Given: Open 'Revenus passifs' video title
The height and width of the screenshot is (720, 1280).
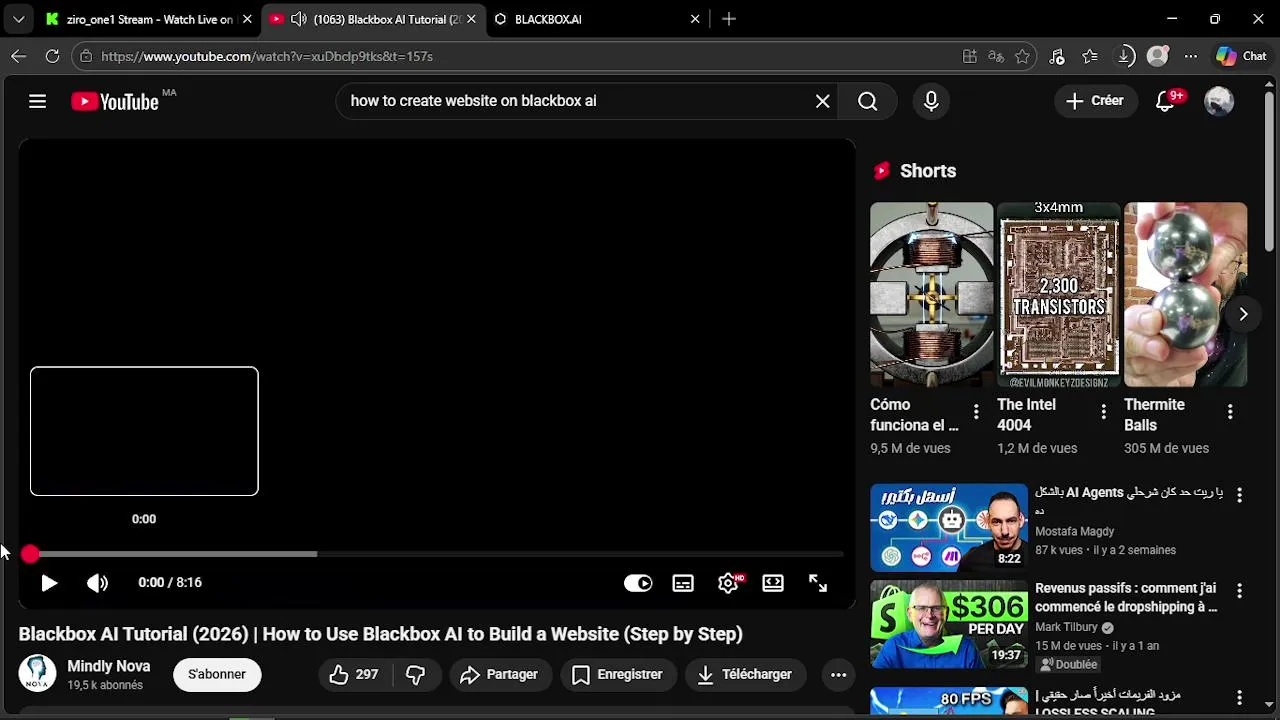Looking at the screenshot, I should pyautogui.click(x=1126, y=598).
